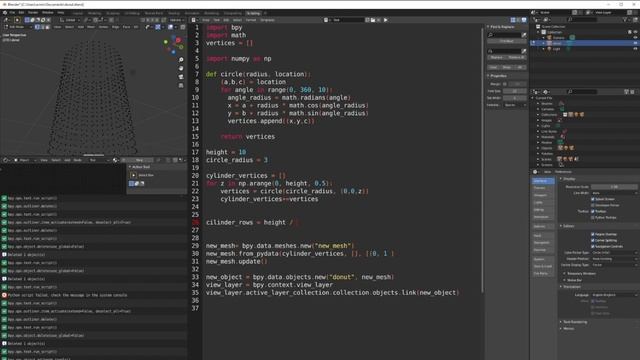Expand Materials in Current File list
The width and height of the screenshot is (640, 360).
coord(538,137)
